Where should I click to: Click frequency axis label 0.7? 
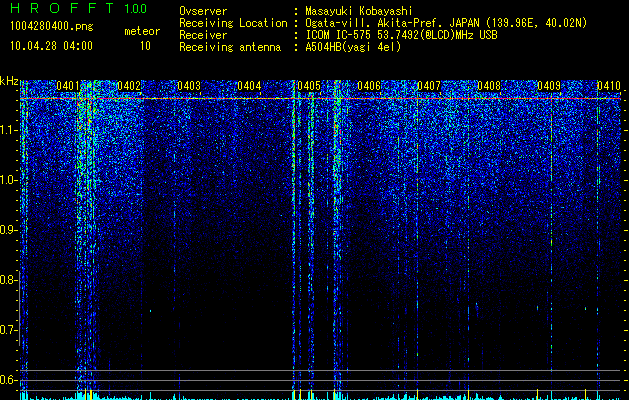[x=8, y=330]
